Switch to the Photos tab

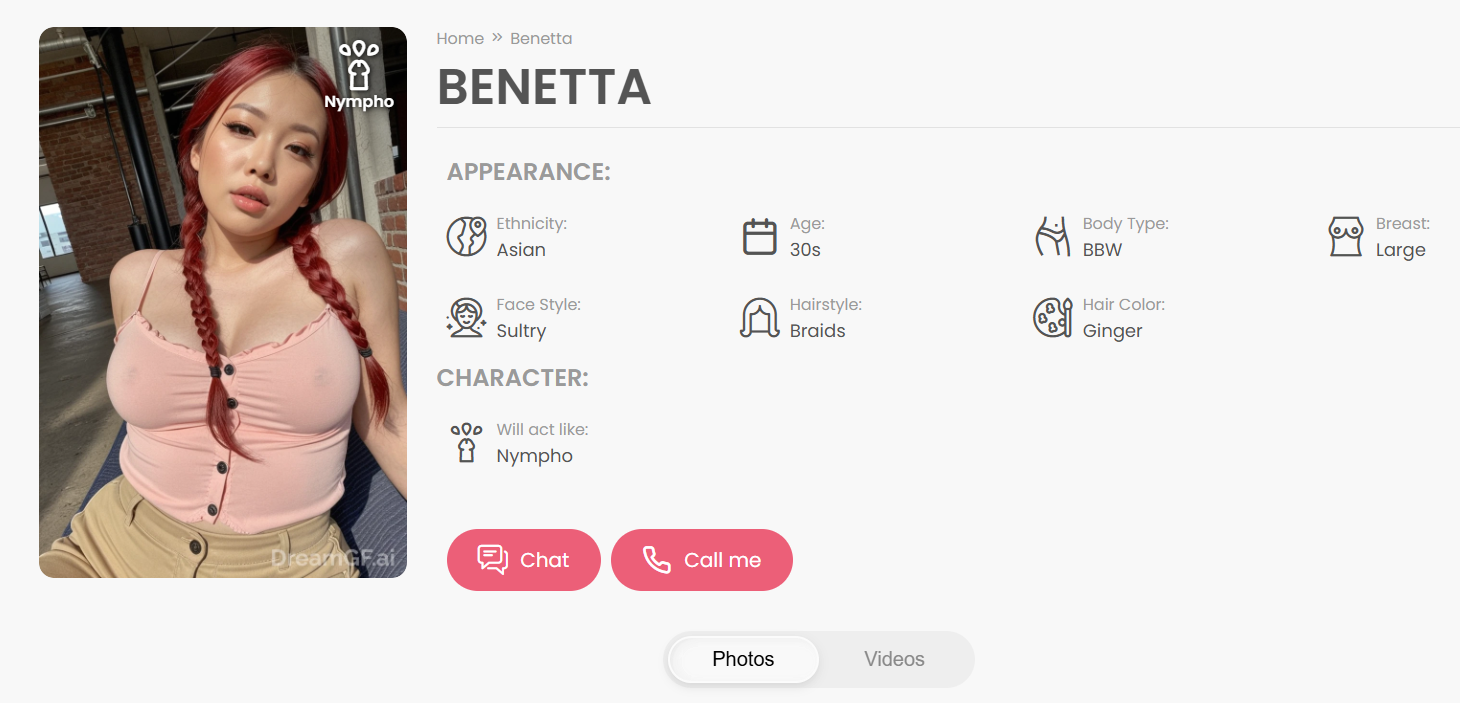click(x=743, y=659)
